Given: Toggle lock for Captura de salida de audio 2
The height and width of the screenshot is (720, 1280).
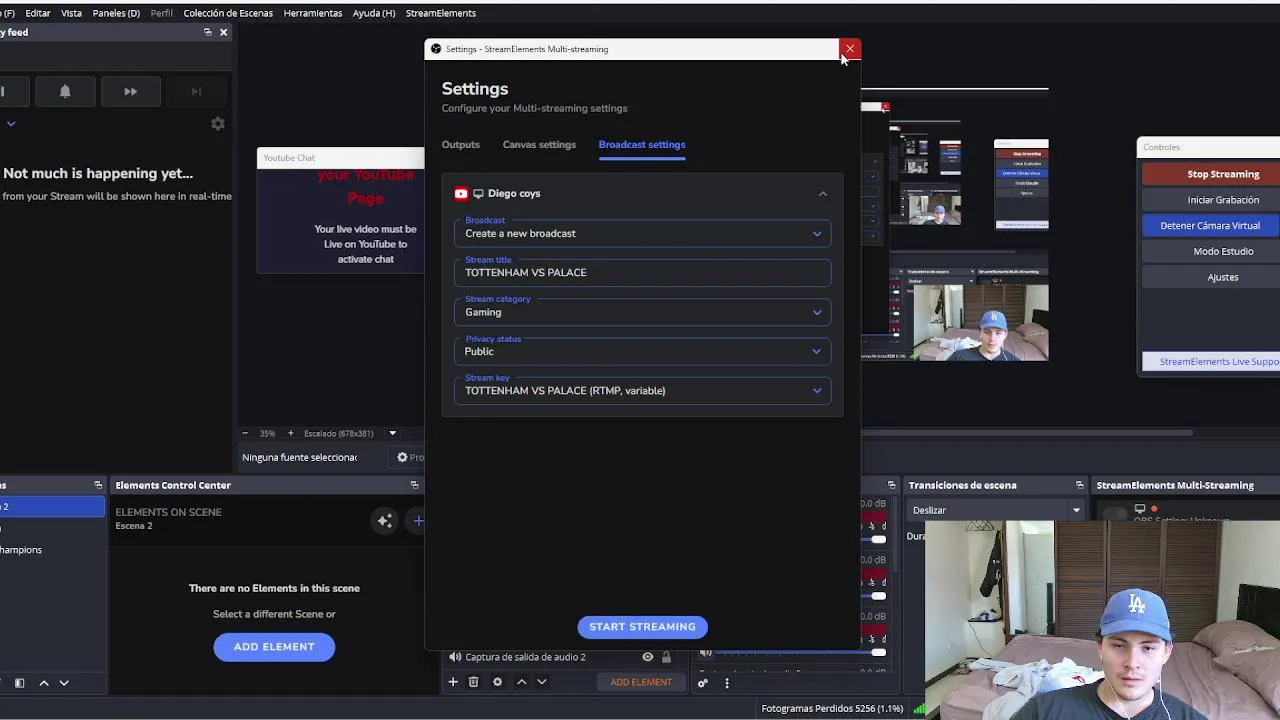Looking at the screenshot, I should (x=666, y=657).
